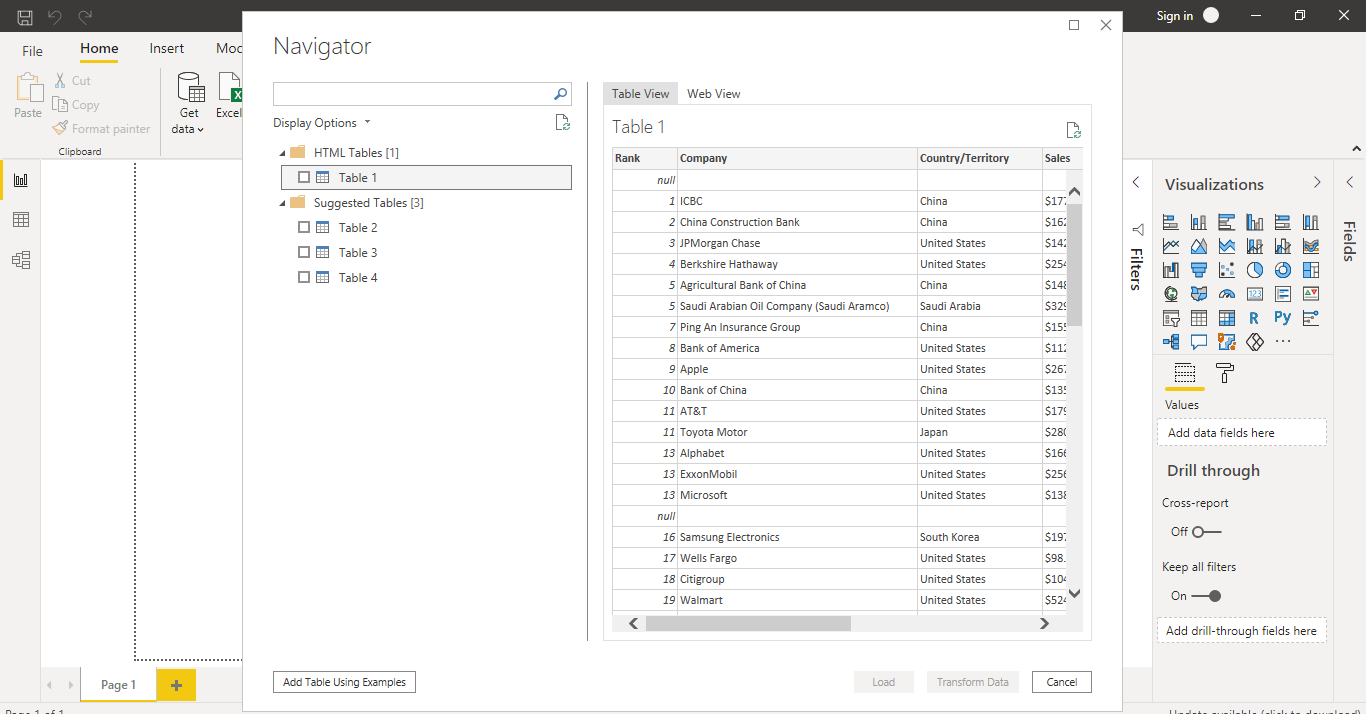Switch to Data view in left sidebar

[20, 220]
